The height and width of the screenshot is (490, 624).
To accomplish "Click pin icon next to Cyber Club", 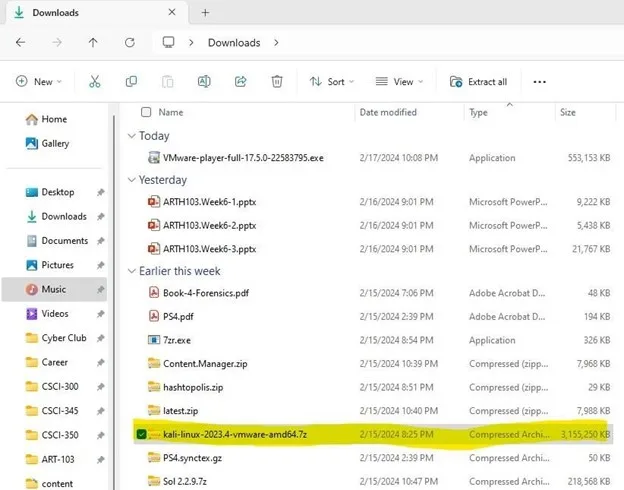I will tap(101, 338).
